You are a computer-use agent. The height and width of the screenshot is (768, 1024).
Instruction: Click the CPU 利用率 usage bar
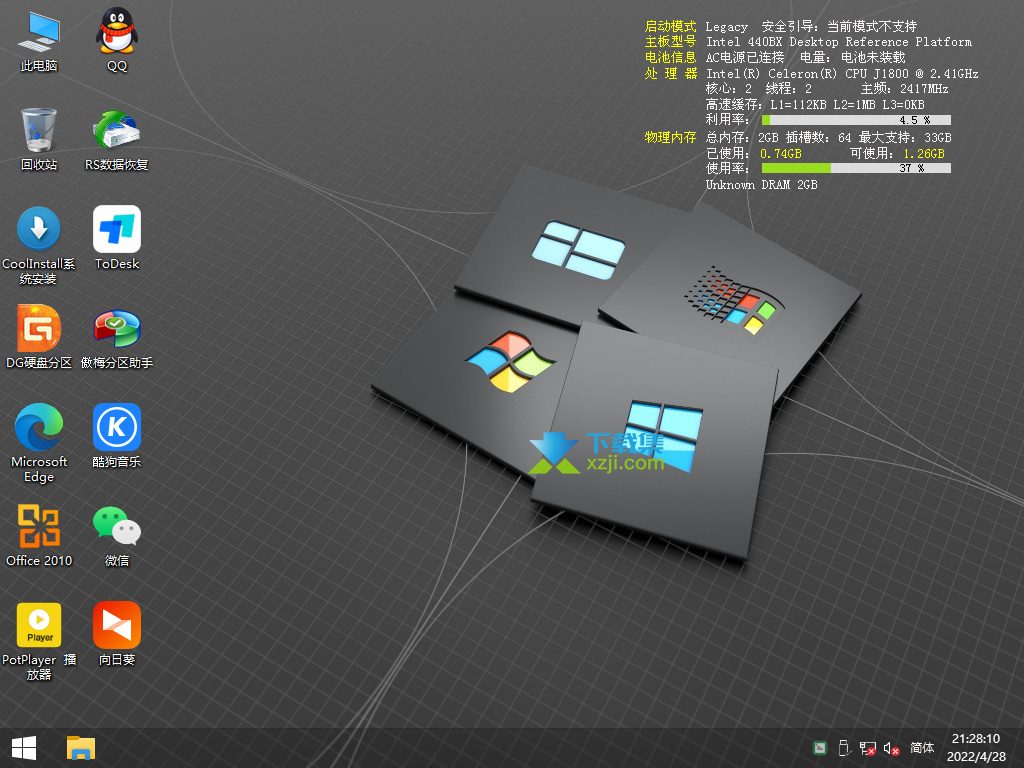click(856, 120)
